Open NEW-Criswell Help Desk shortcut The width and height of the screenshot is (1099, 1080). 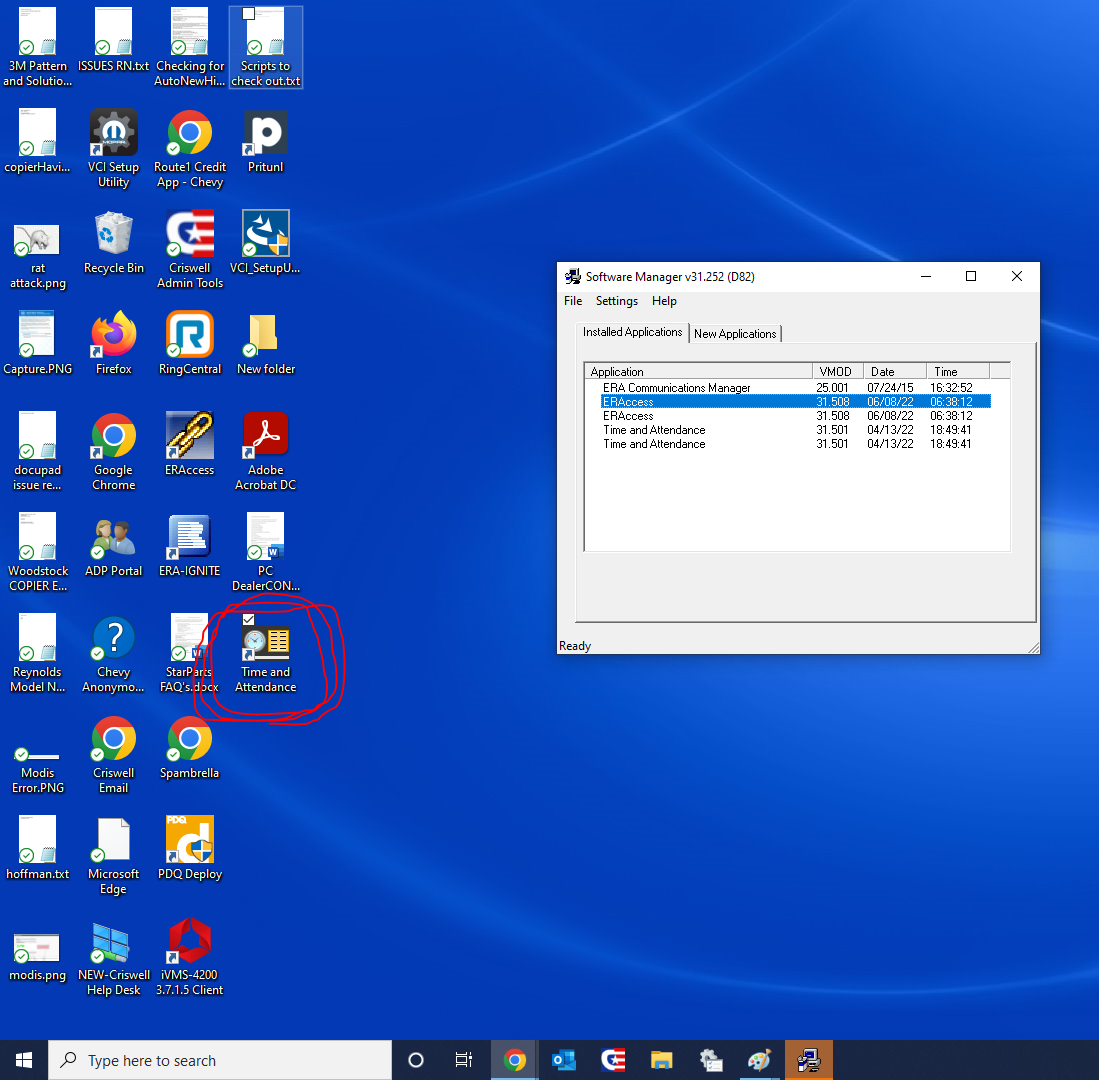tap(114, 956)
